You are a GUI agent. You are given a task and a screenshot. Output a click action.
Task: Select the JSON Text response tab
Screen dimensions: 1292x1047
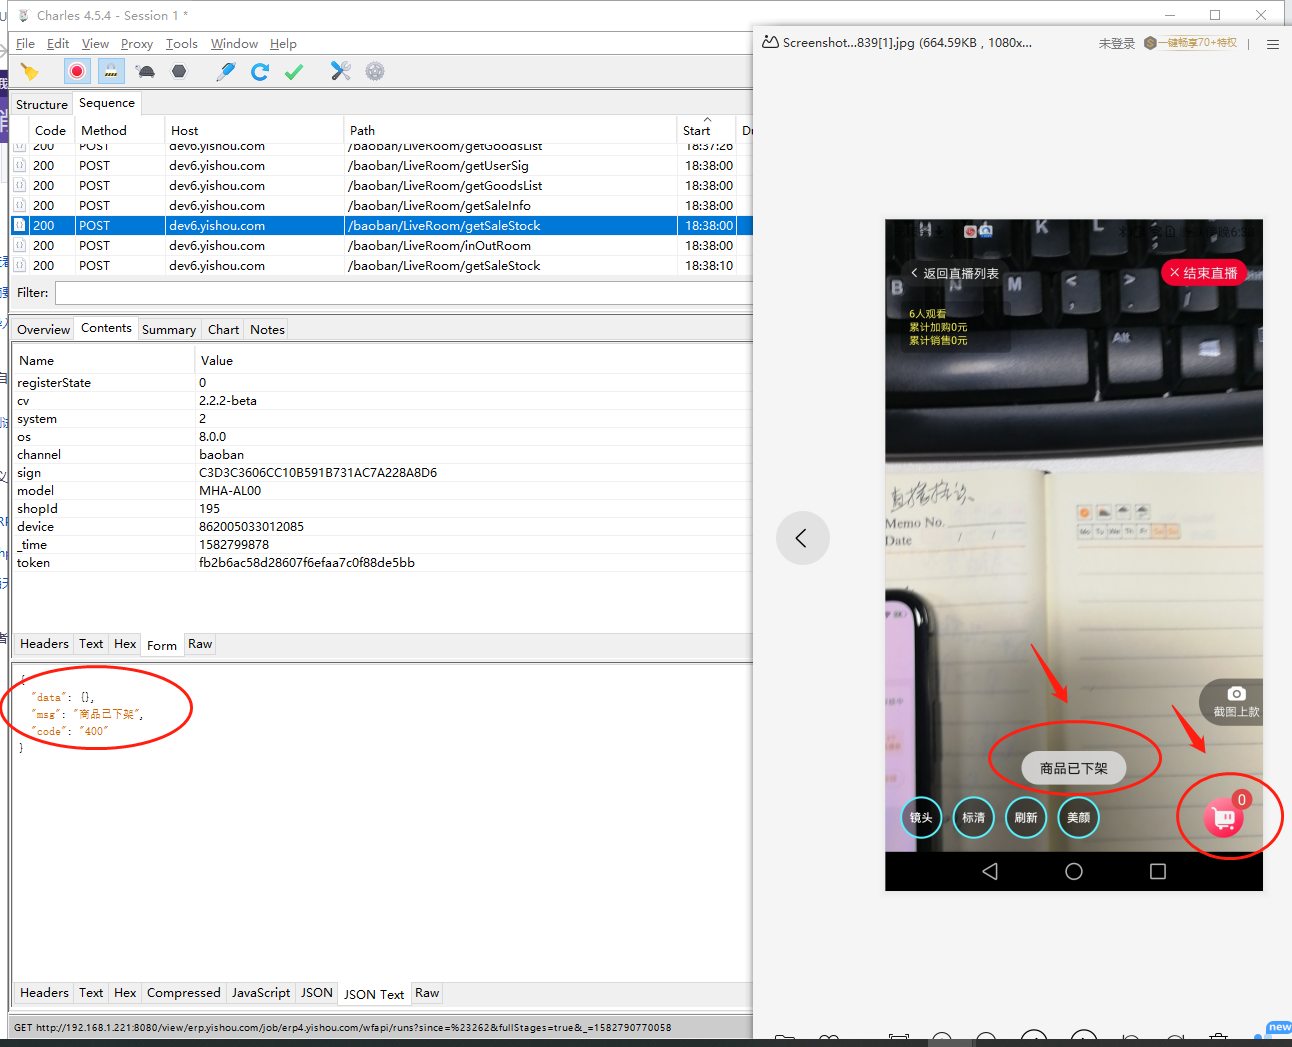pos(374,995)
